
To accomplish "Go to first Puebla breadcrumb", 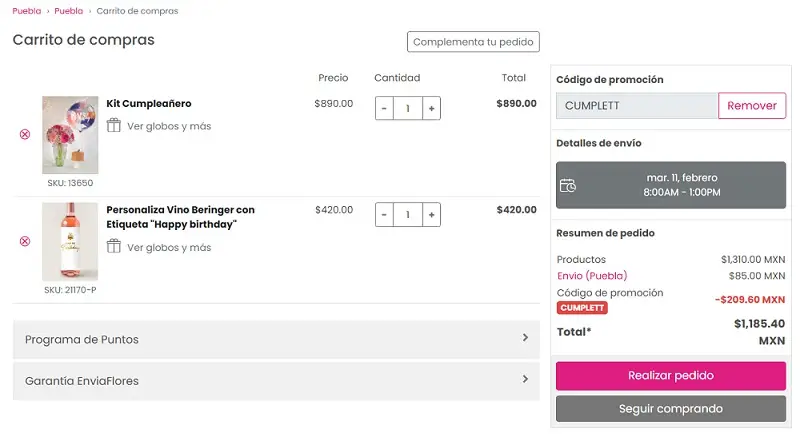I will pyautogui.click(x=27, y=11).
